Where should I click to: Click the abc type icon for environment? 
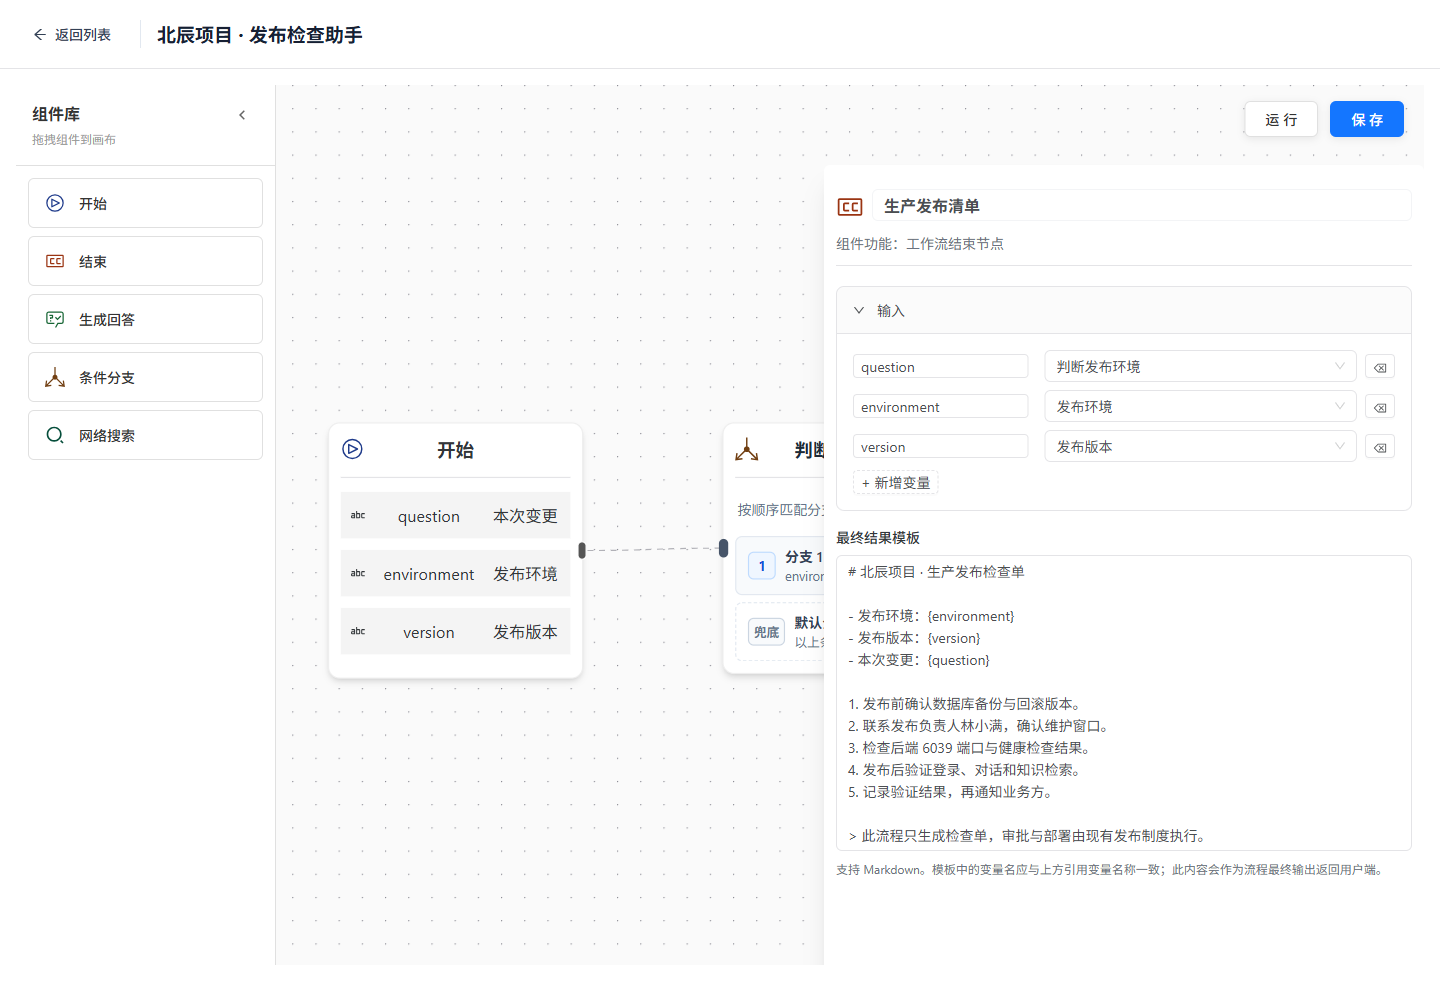tap(358, 574)
